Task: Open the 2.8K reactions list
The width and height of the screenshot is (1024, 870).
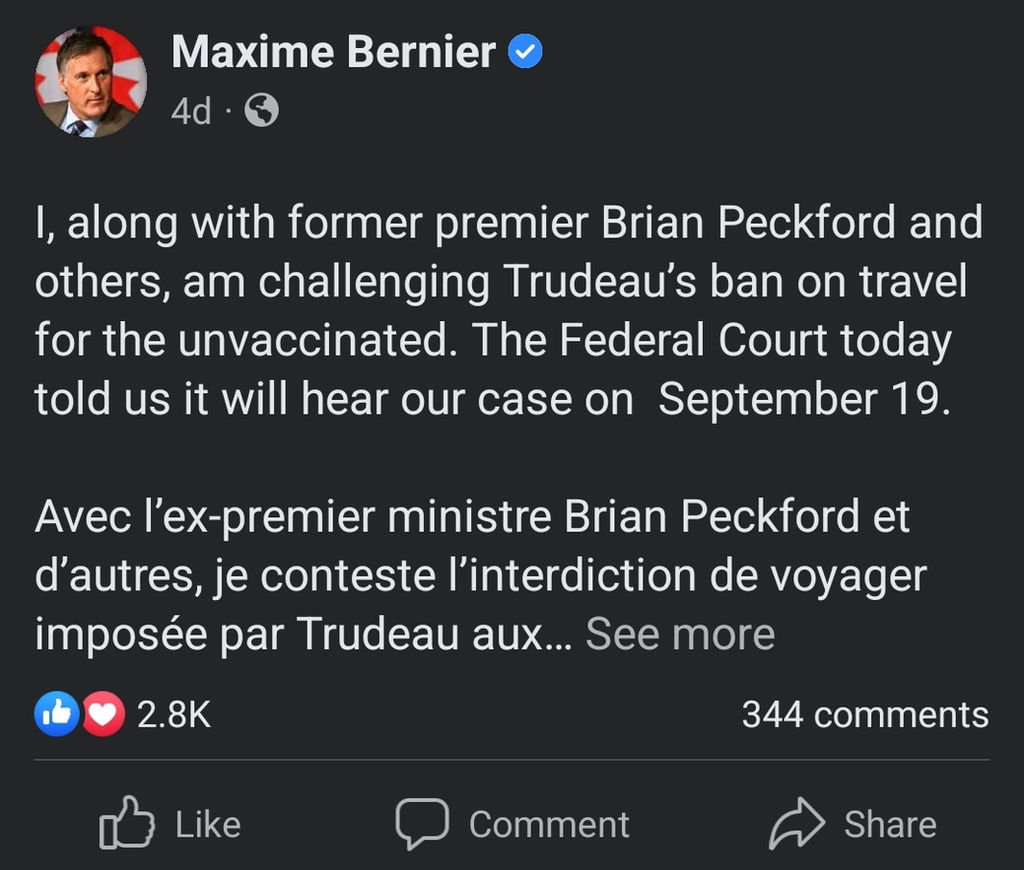Action: pyautogui.click(x=173, y=715)
